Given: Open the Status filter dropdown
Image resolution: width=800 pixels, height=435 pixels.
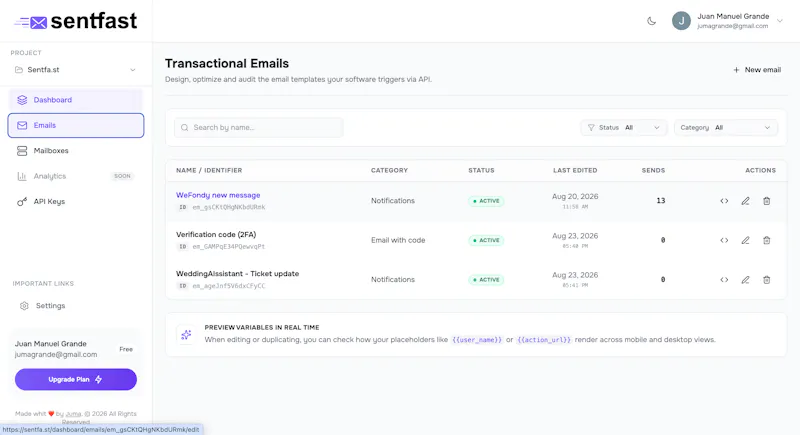Looking at the screenshot, I should (x=623, y=127).
